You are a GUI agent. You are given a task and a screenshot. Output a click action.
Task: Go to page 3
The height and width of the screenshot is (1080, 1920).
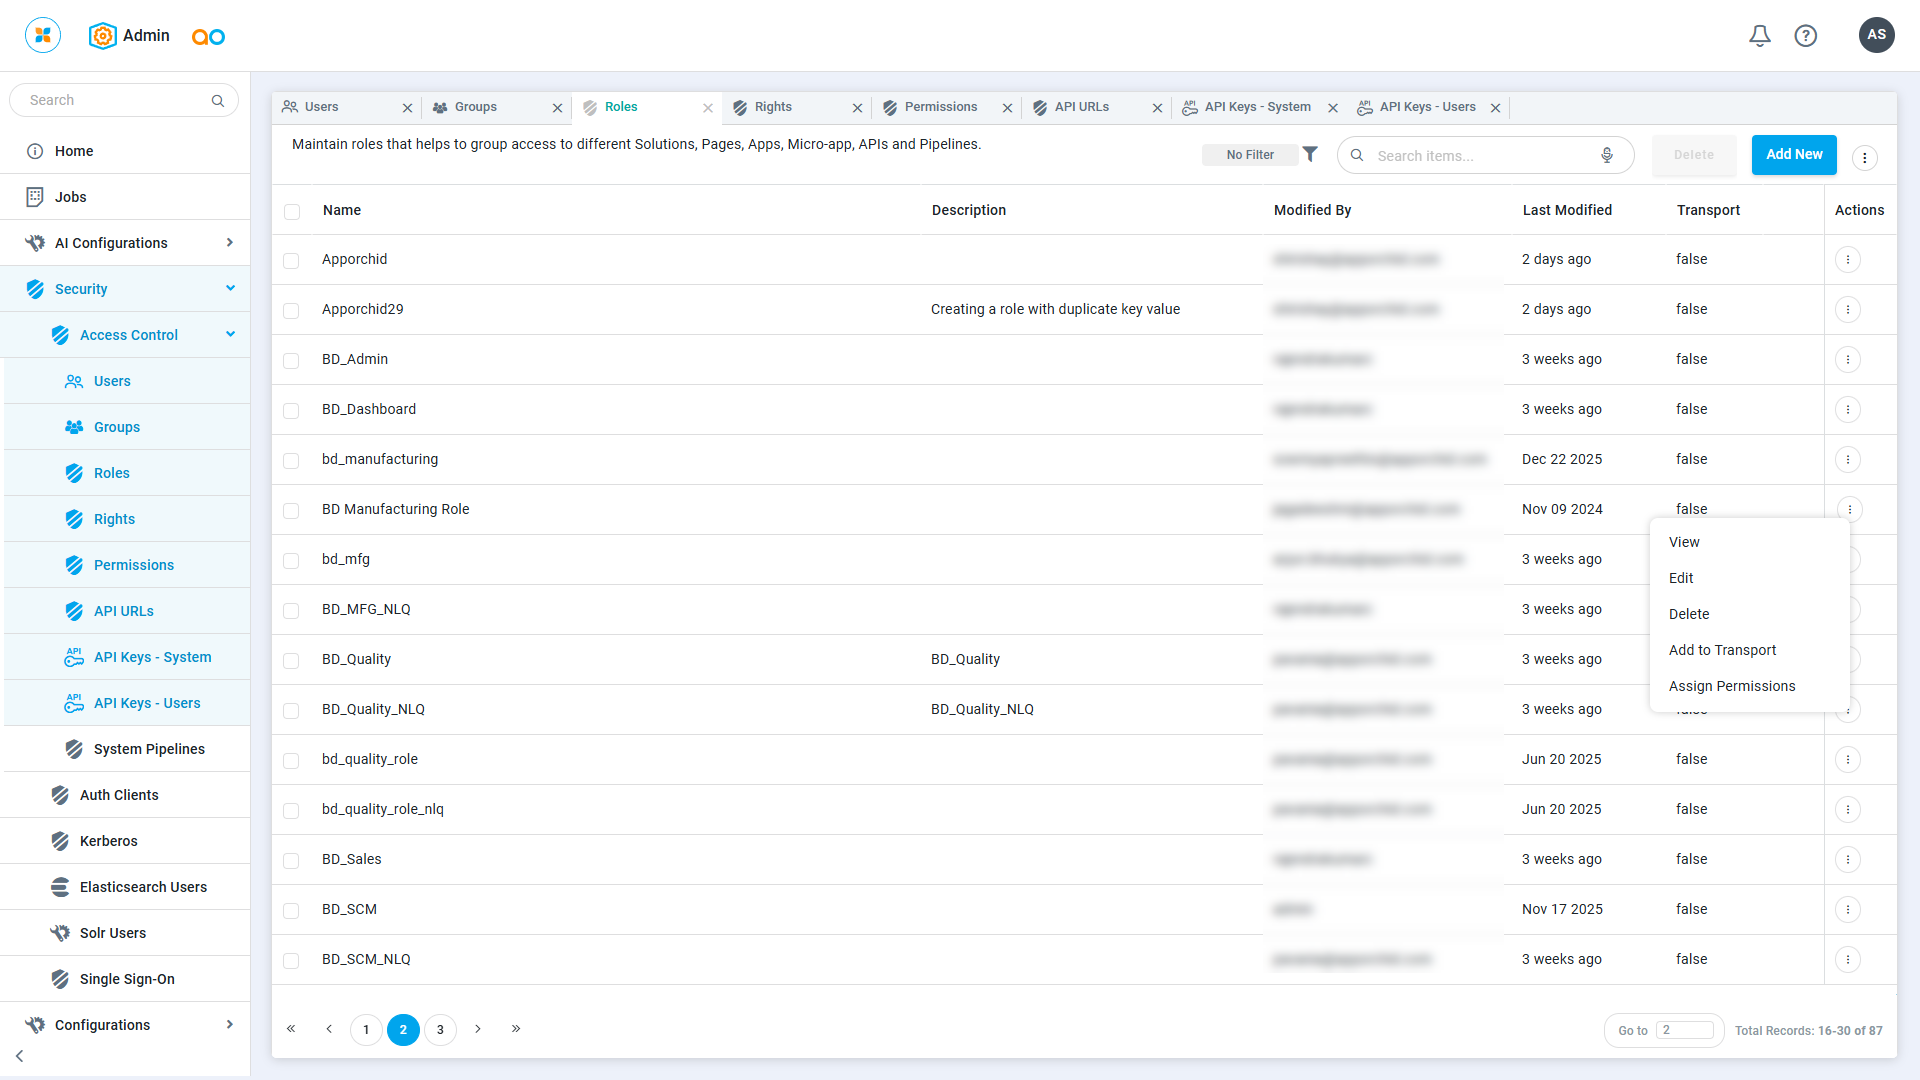click(x=440, y=1030)
